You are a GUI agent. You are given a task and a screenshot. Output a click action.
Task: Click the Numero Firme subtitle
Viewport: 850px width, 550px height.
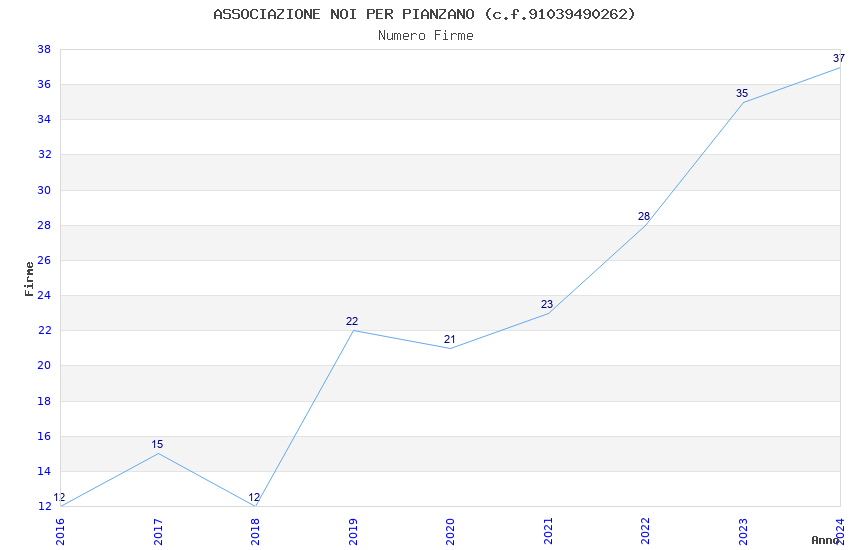(x=425, y=35)
